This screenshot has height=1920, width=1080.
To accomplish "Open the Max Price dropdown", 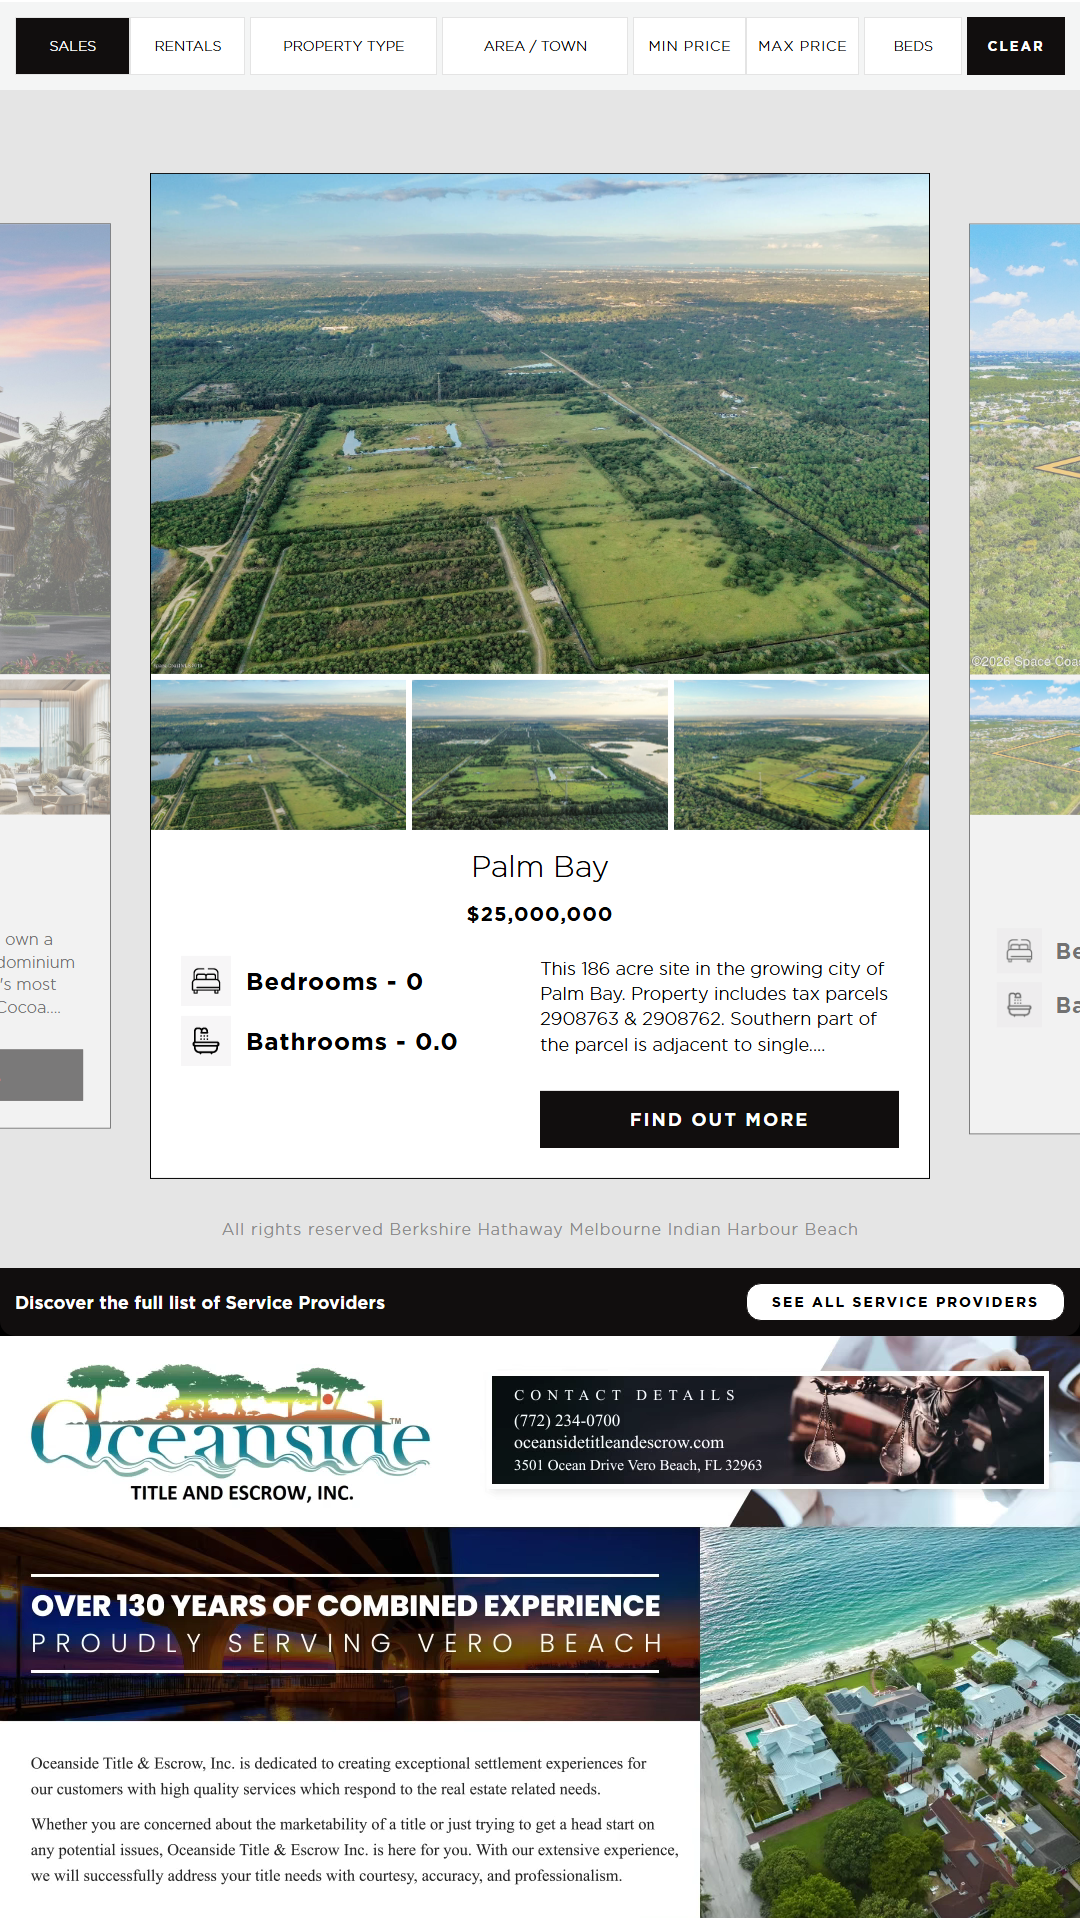I will coord(802,46).
